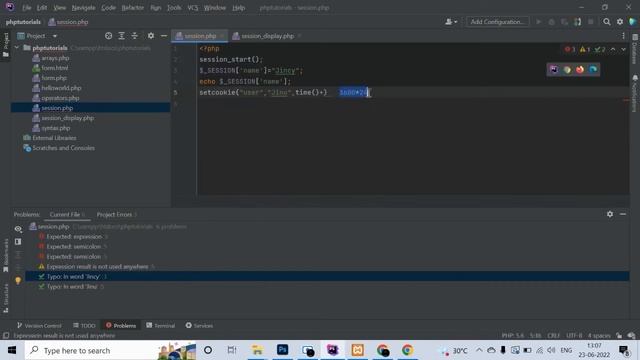The height and width of the screenshot is (360, 640).
Task: Hide the Problems tool window
Action: [x=623, y=214]
